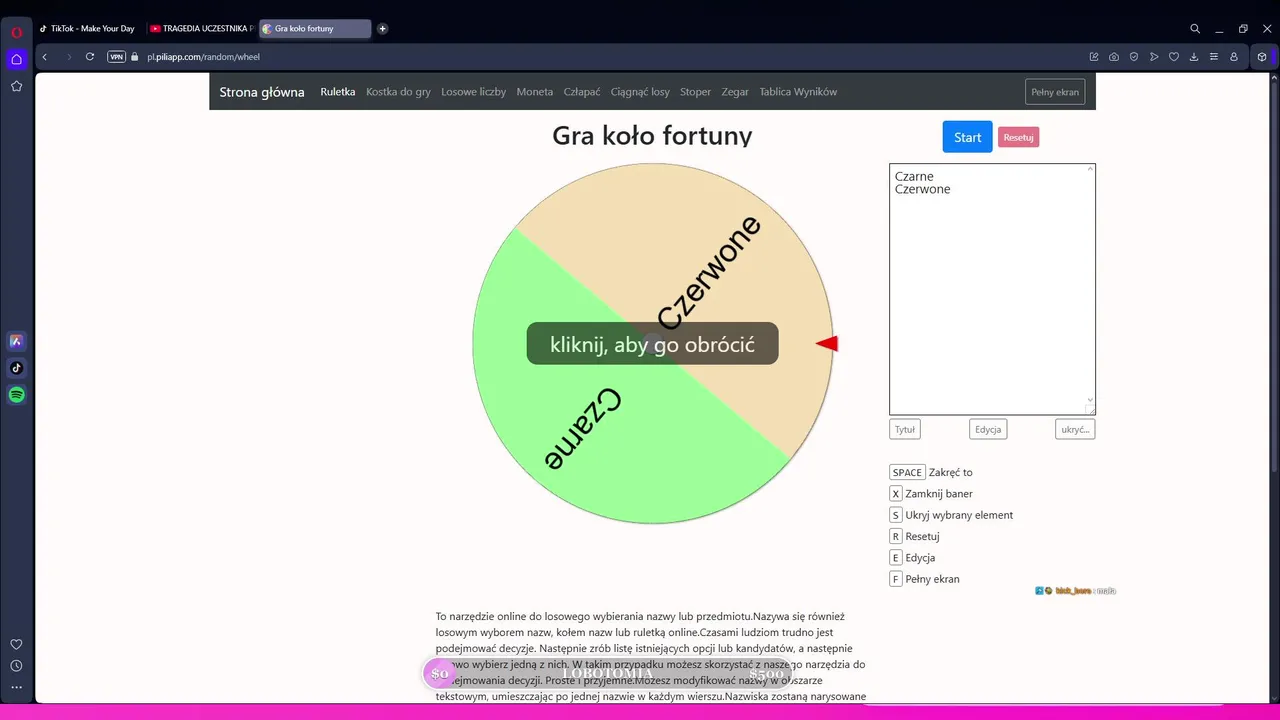Switch to the TRAGEDIA UCZESTNIKA YouTube tab
1280x720 pixels.
click(x=201, y=29)
